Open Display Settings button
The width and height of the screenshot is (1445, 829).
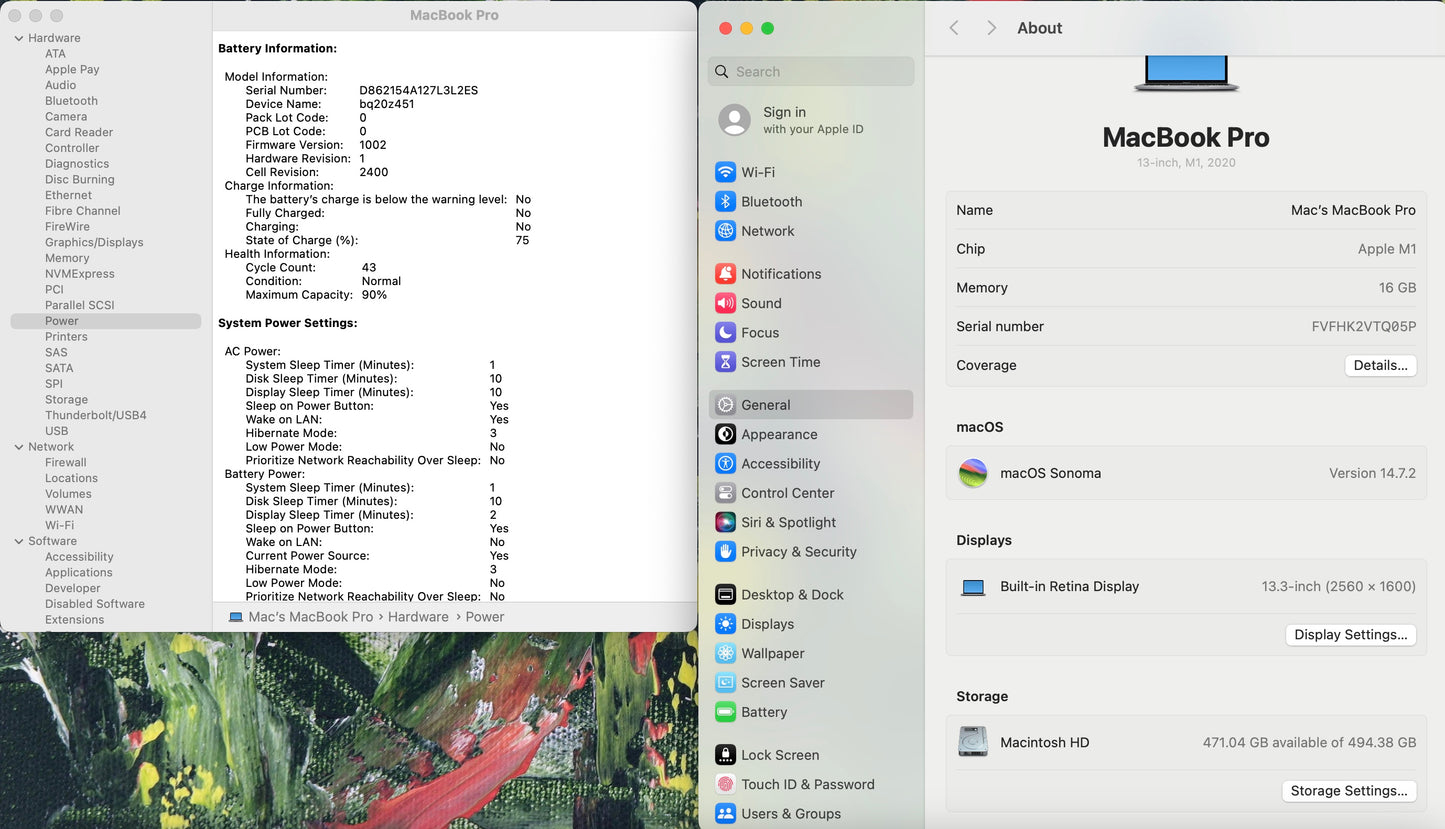(x=1350, y=635)
